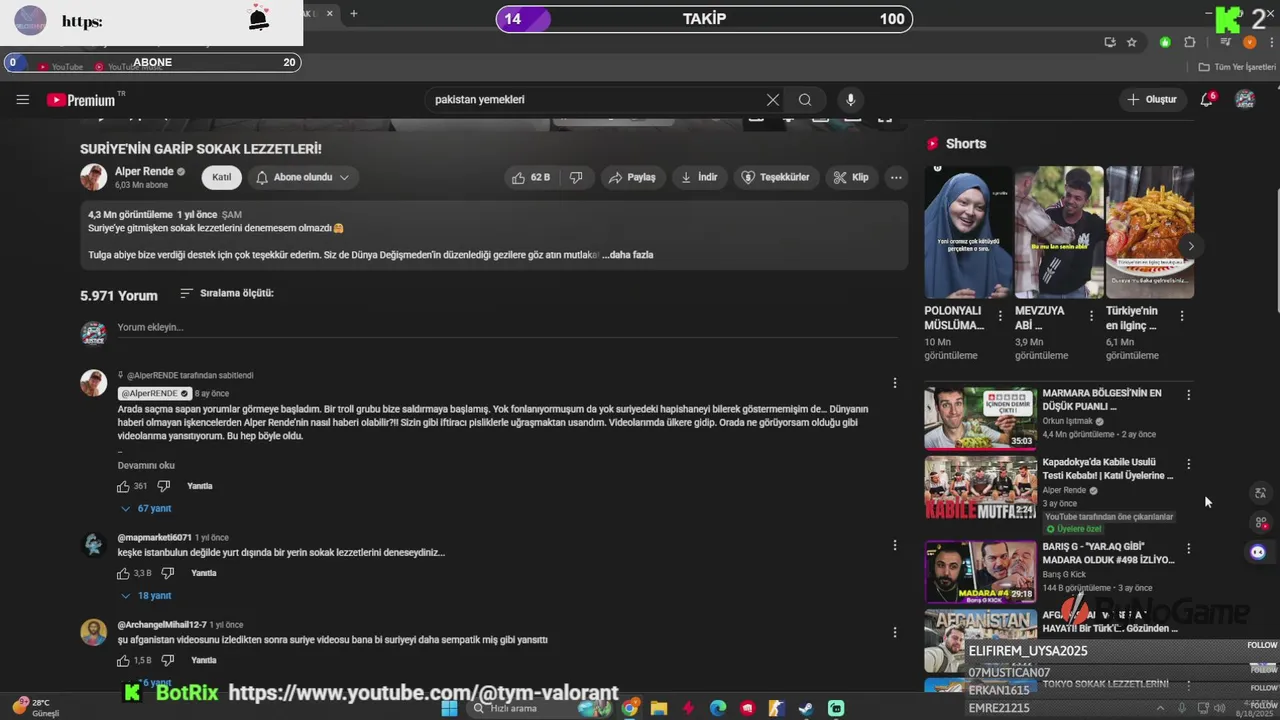The width and height of the screenshot is (1280, 720).
Task: Dislike the video
Action: pyautogui.click(x=576, y=177)
